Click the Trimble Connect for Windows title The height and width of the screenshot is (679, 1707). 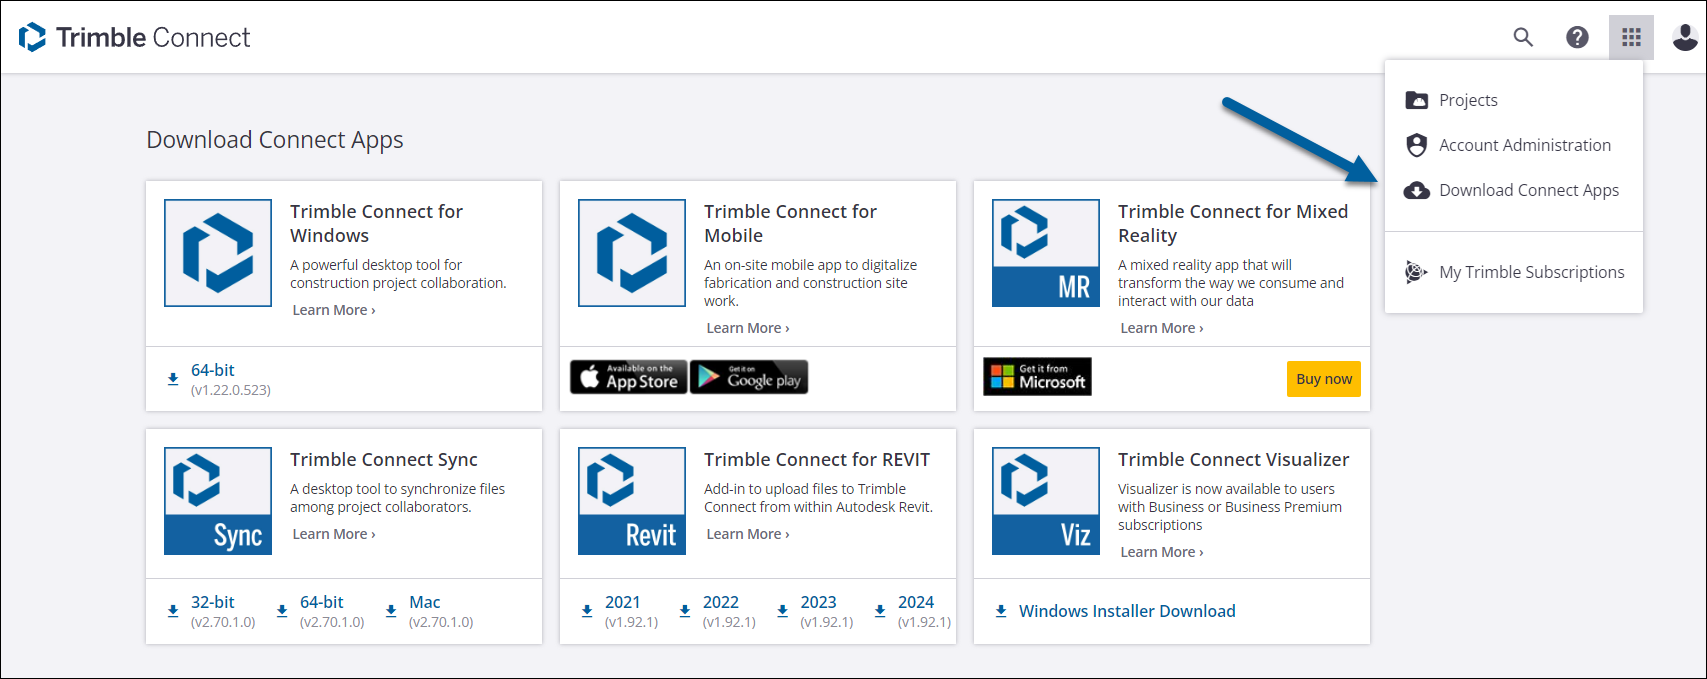tap(376, 223)
